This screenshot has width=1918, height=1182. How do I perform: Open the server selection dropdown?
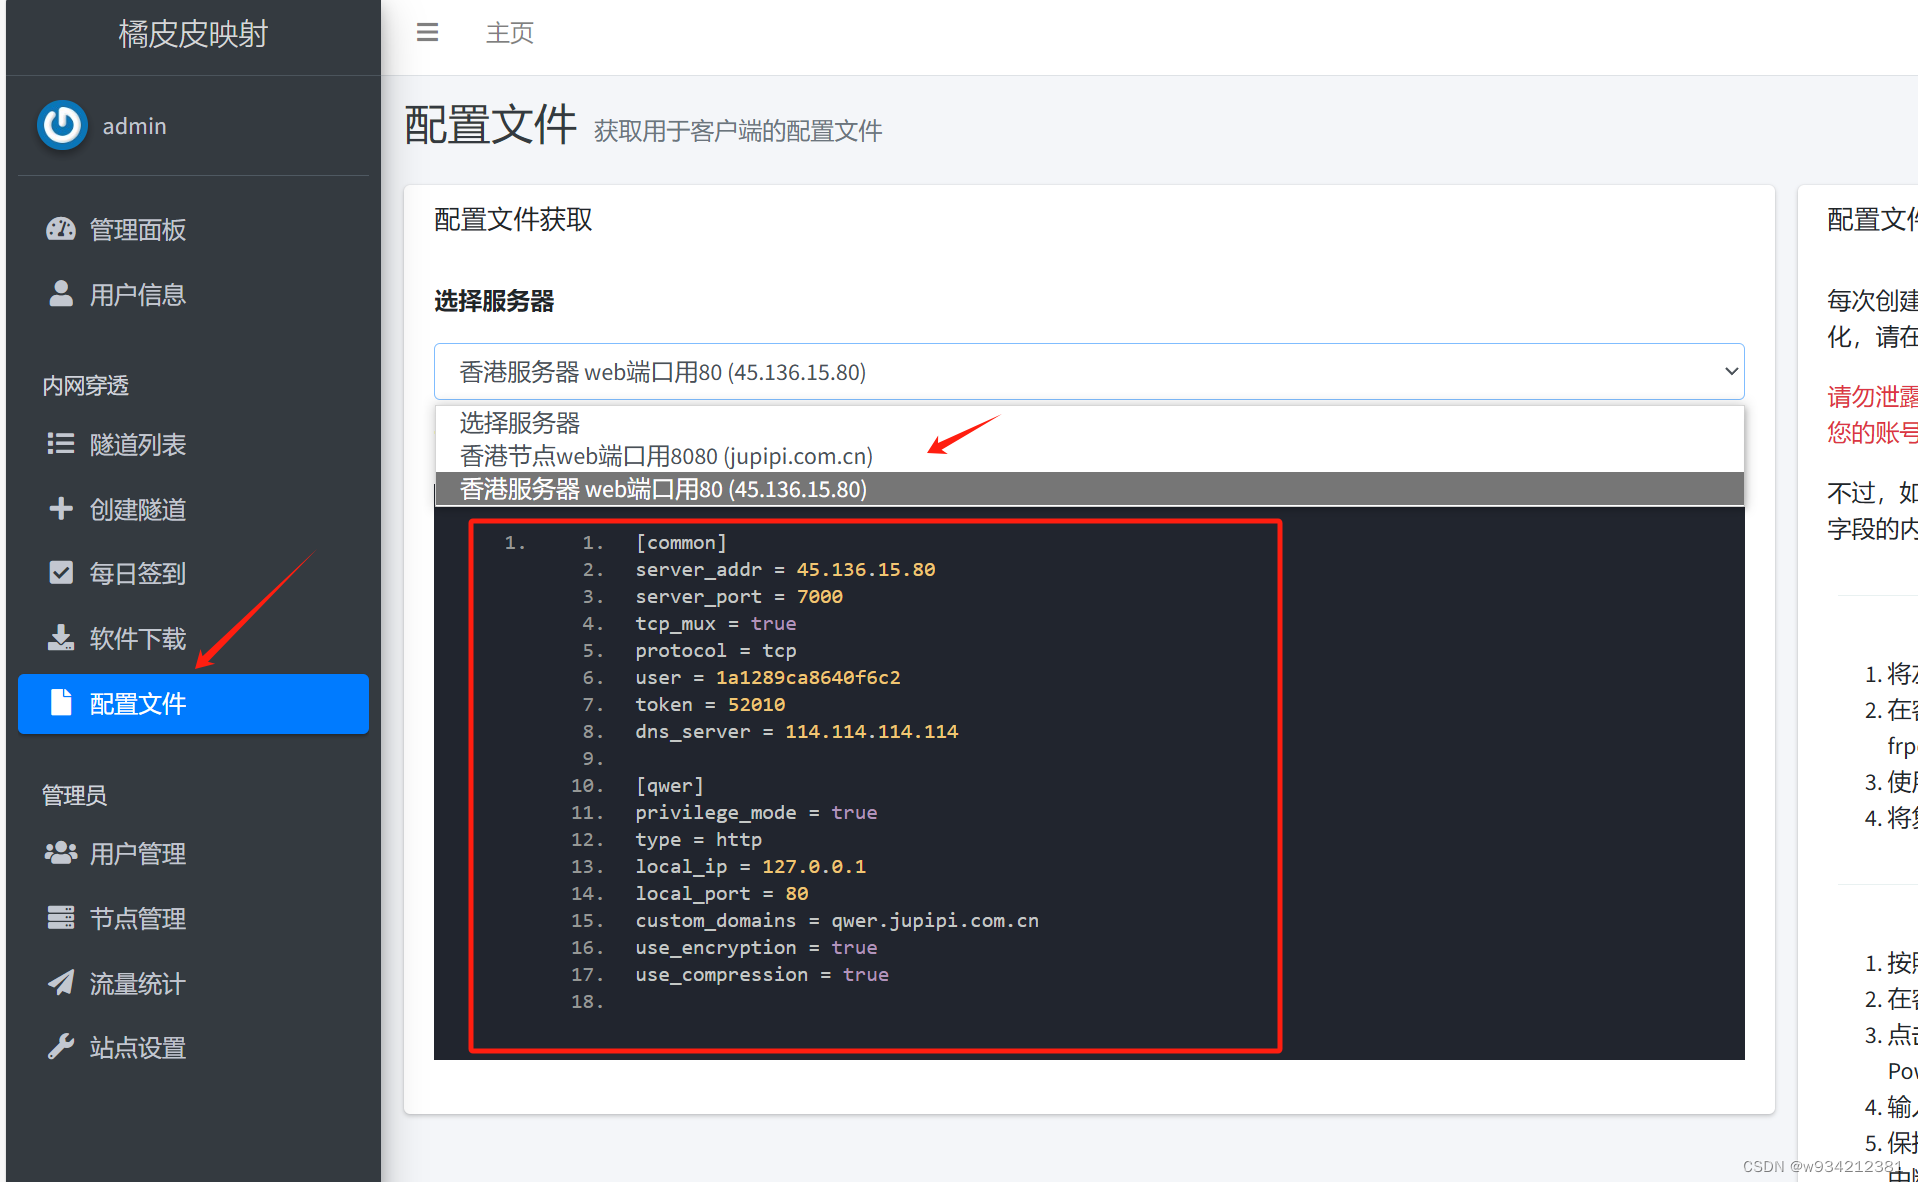1089,372
